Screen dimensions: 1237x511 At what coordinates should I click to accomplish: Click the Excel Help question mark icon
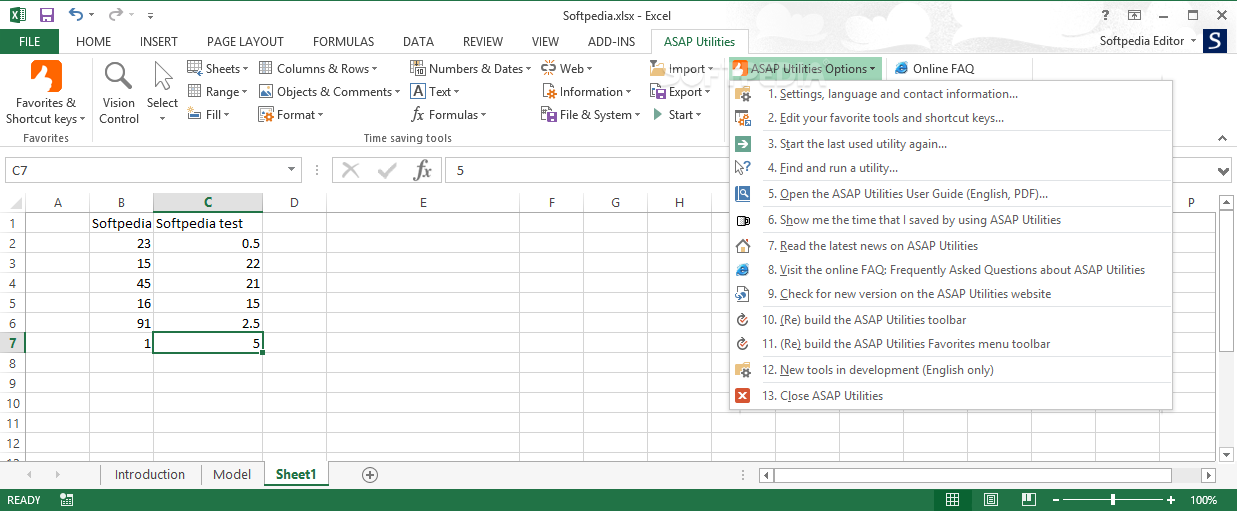(x=1105, y=15)
